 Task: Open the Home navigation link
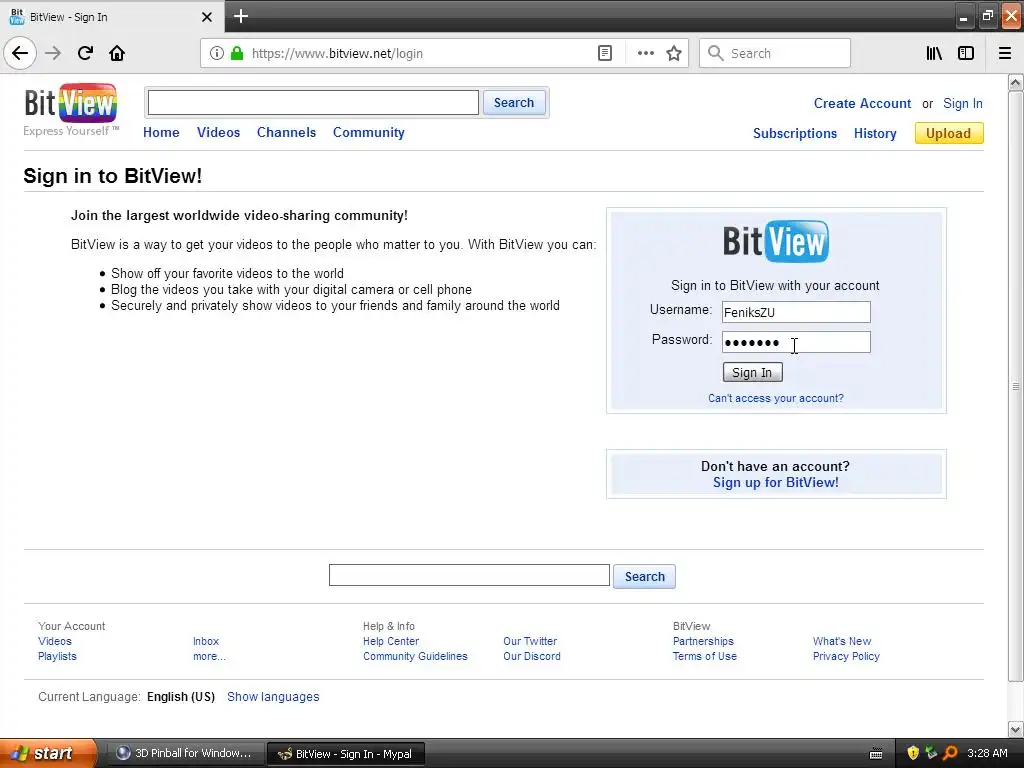[x=161, y=133]
